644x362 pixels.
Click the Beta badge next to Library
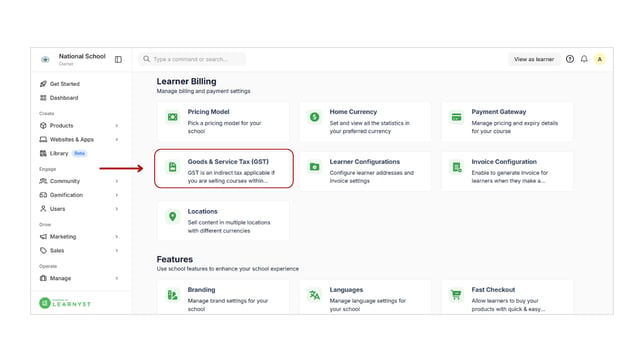coord(80,153)
